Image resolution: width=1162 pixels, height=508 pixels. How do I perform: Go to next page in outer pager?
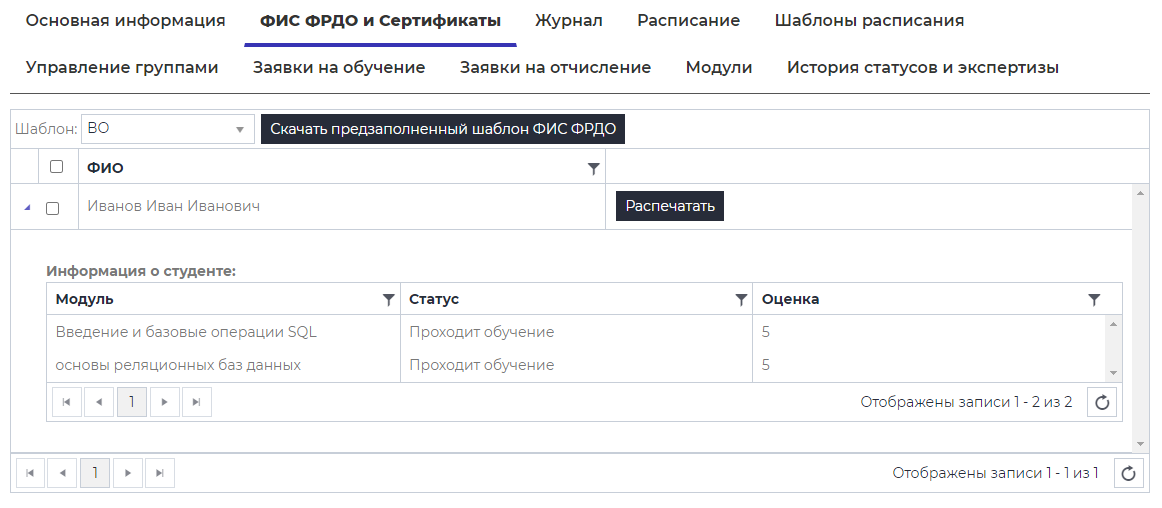click(x=127, y=474)
